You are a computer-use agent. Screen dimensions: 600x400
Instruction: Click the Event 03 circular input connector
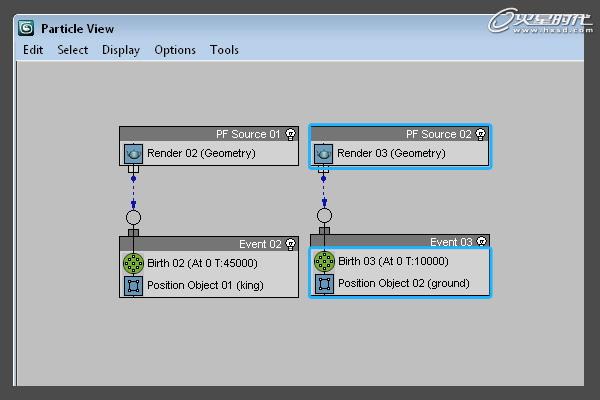[324, 215]
